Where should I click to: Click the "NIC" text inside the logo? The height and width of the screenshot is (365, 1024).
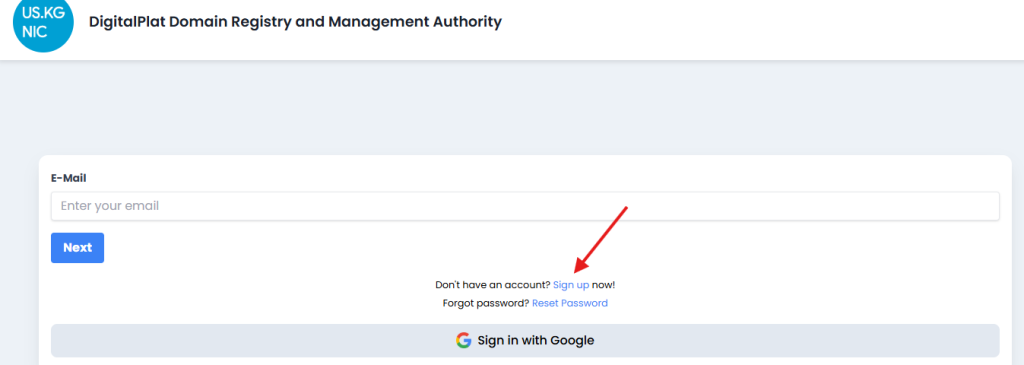[x=35, y=31]
